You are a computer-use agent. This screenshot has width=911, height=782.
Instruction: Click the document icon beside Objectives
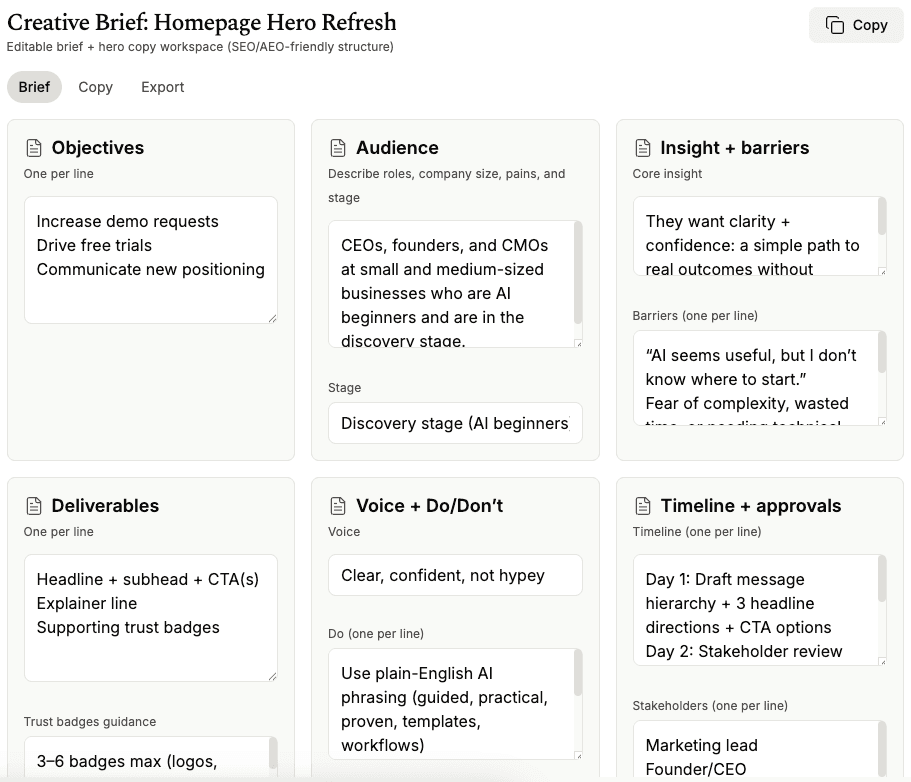(34, 148)
